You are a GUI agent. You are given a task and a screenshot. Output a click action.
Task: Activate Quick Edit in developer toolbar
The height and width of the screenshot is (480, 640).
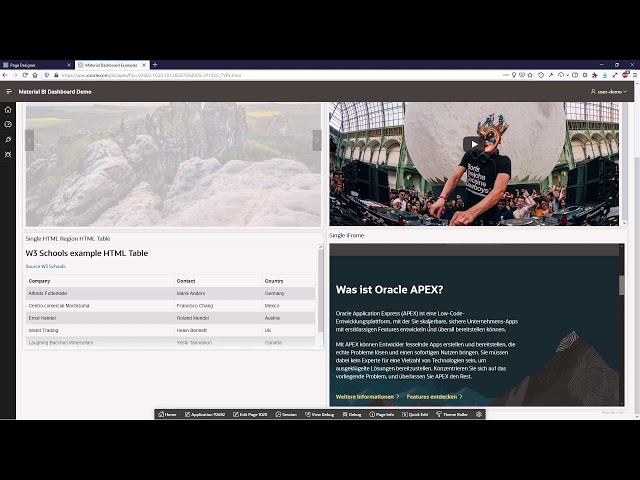click(x=415, y=414)
